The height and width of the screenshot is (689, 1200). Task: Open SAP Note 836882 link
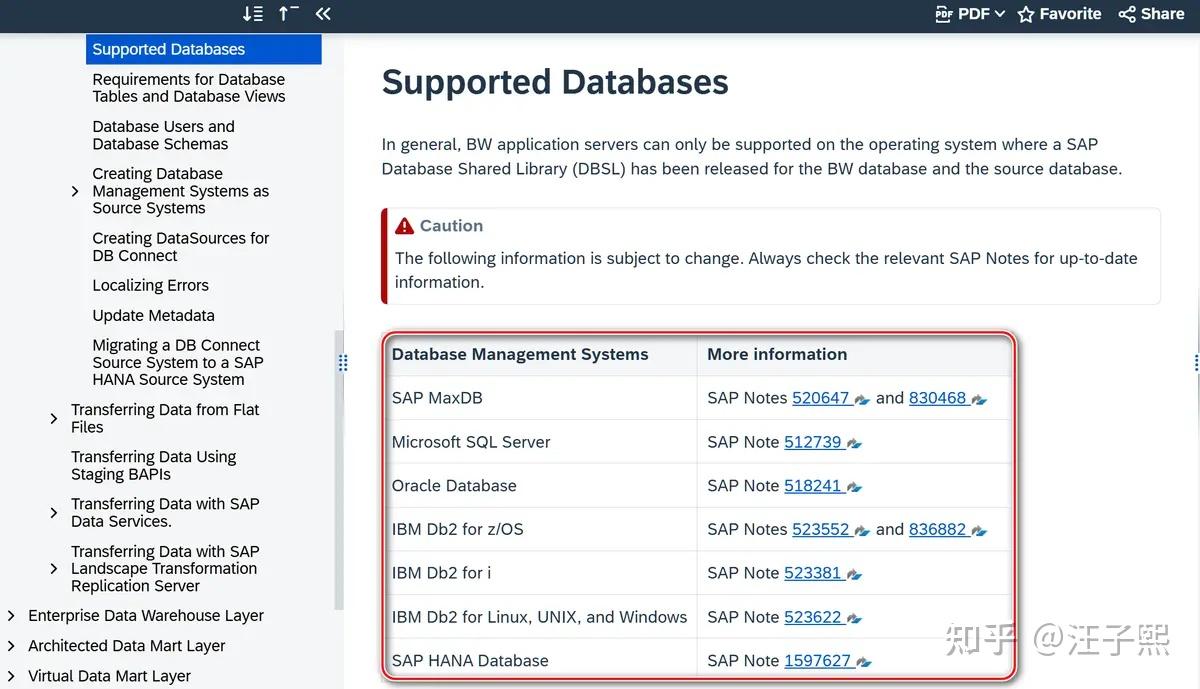point(937,529)
